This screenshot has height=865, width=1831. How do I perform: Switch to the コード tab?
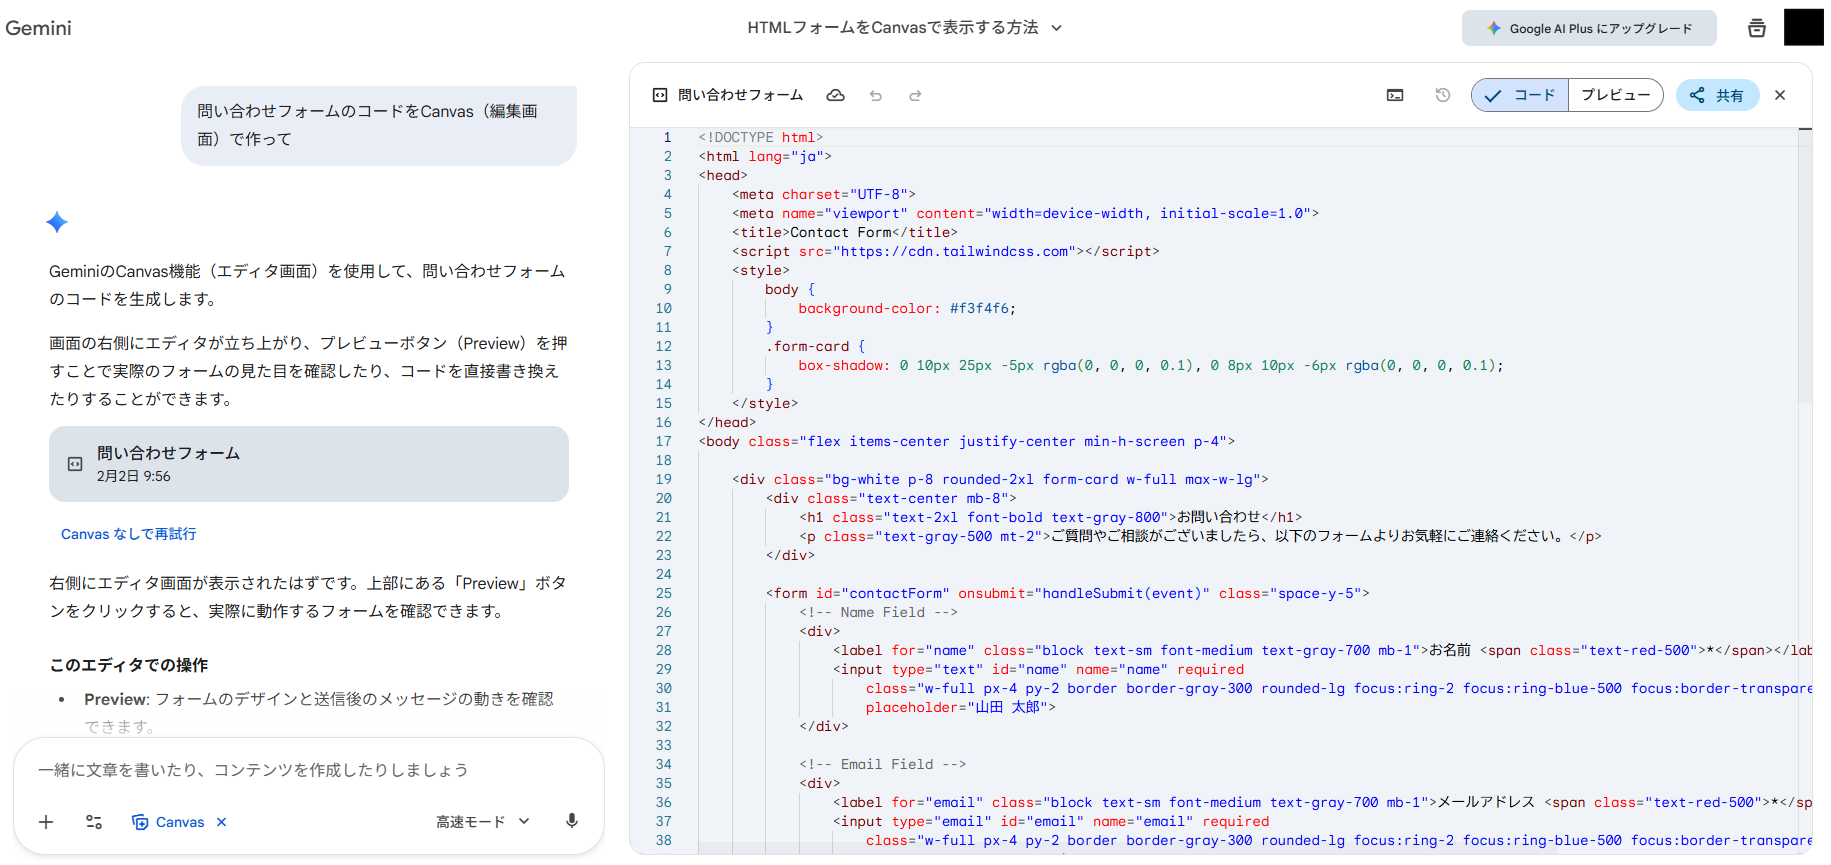[1520, 95]
